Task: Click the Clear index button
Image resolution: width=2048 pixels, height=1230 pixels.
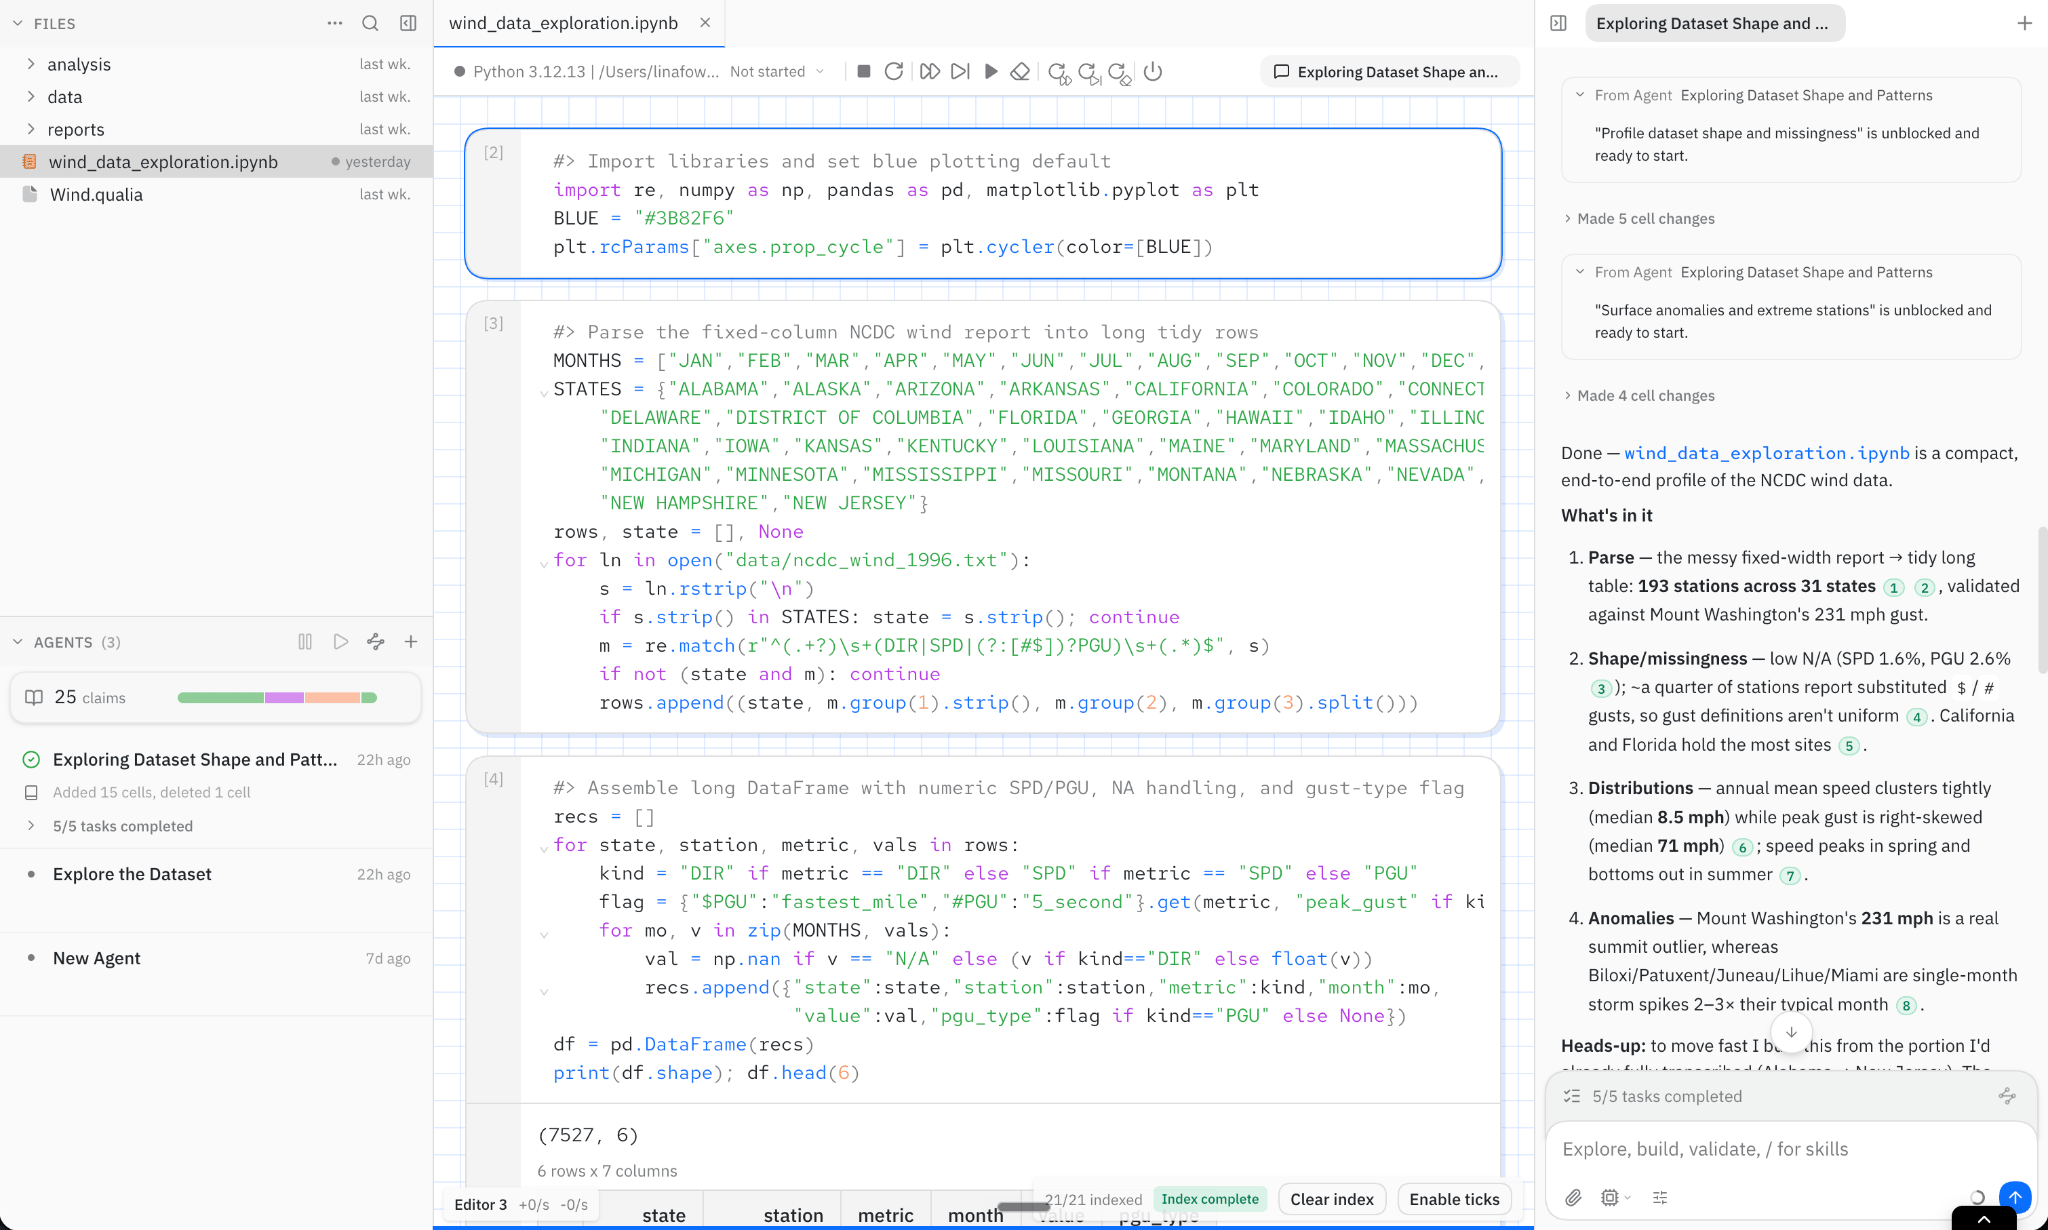Action: click(1332, 1199)
